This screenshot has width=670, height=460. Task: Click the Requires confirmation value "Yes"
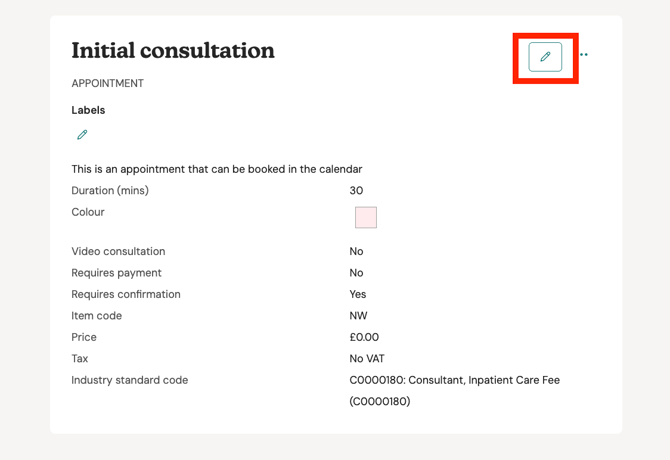(358, 294)
